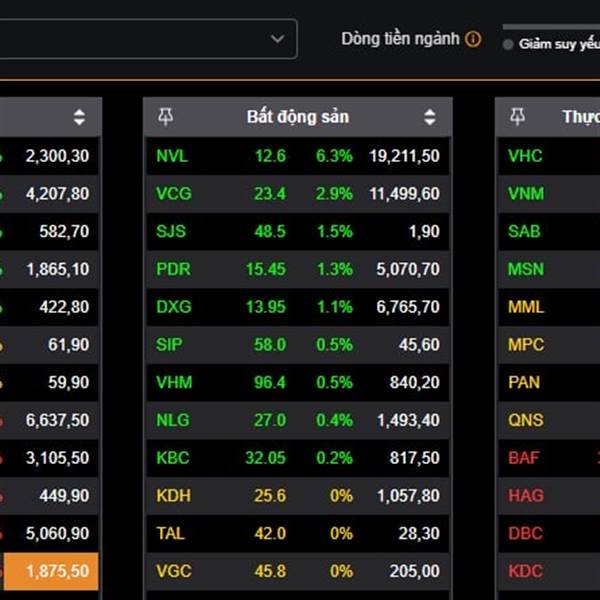Pin the Bất động sản panel

point(166,117)
